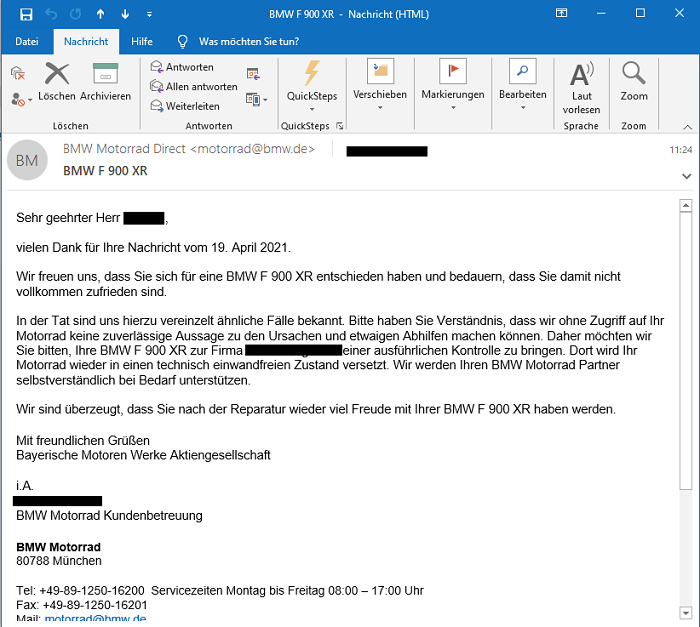Go to previous item with up arrow
700x627 pixels.
click(x=100, y=14)
